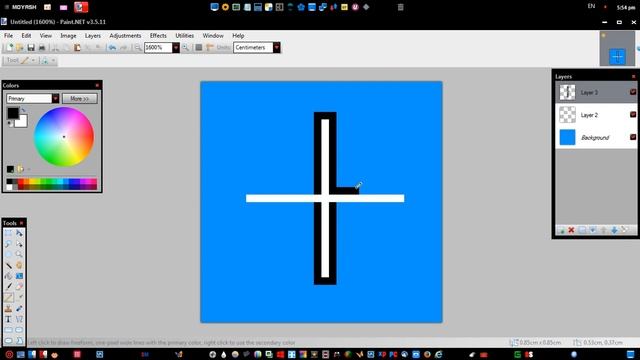640x360 pixels.
Task: Swap primary and secondary colors arrow
Action: (x=23, y=110)
